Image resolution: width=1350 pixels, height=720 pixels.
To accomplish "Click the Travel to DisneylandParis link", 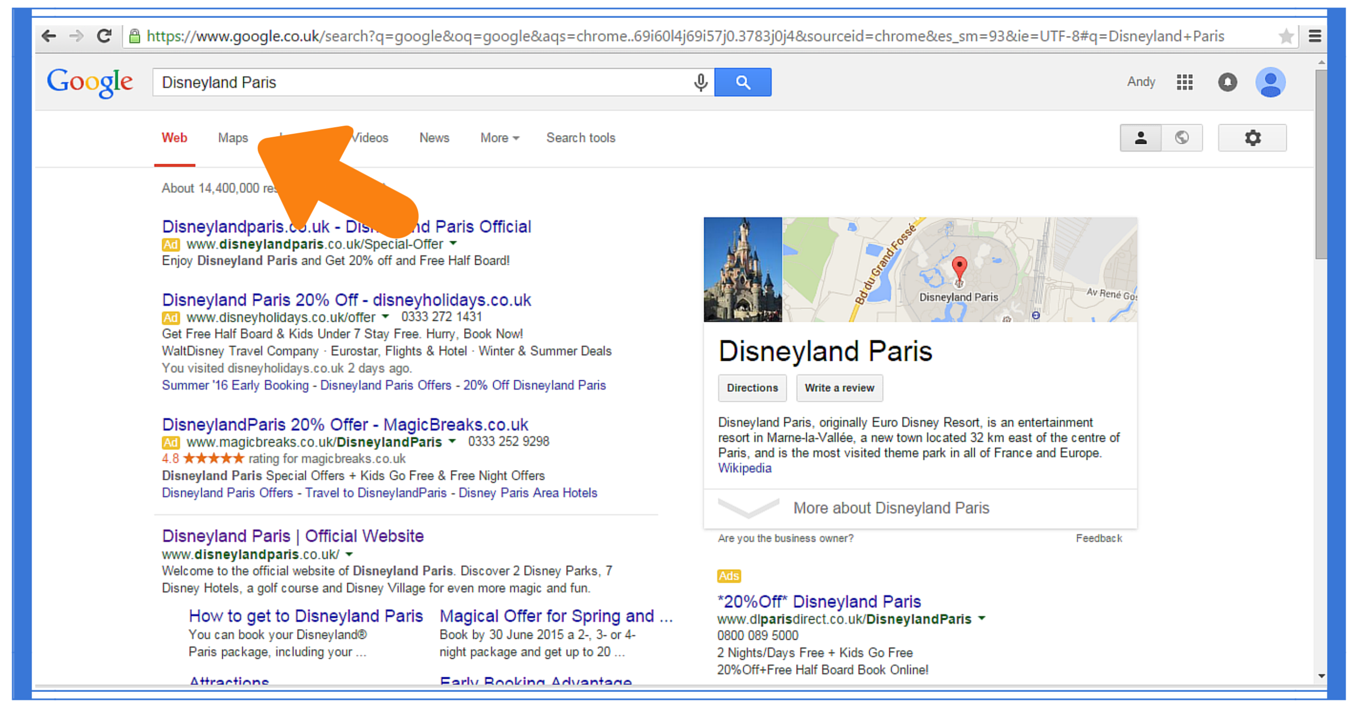I will pyautogui.click(x=376, y=493).
